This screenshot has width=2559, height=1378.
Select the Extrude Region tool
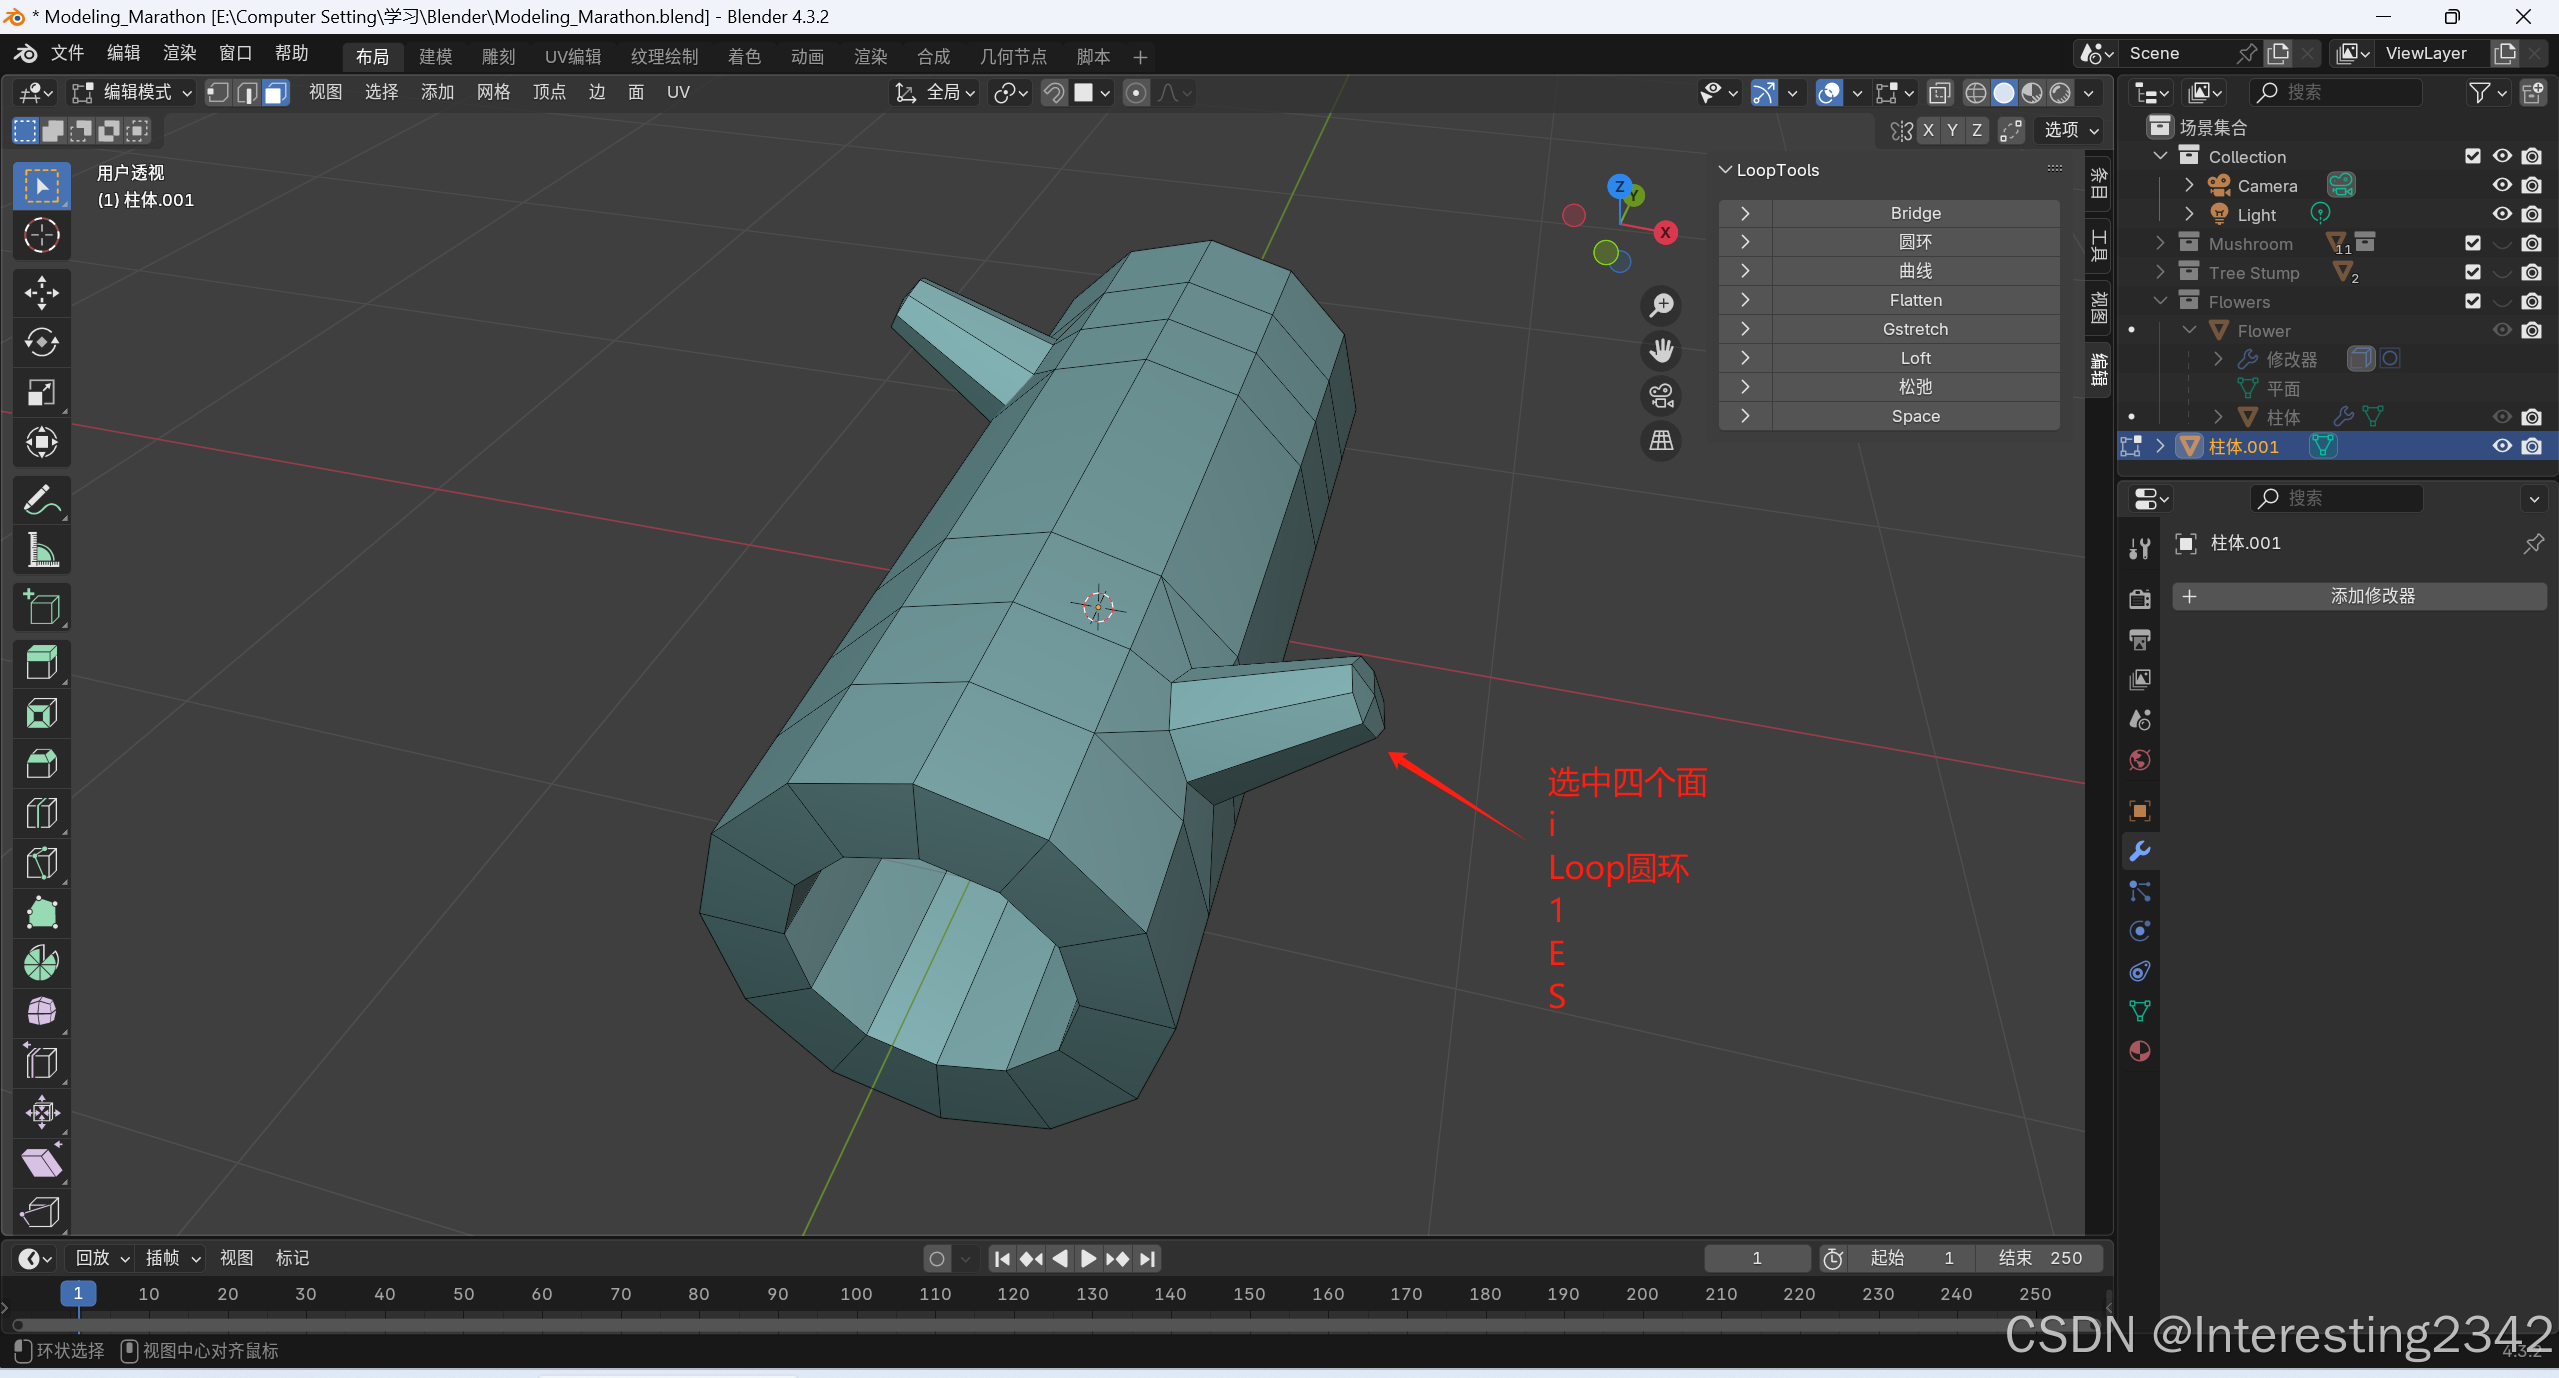(41, 663)
